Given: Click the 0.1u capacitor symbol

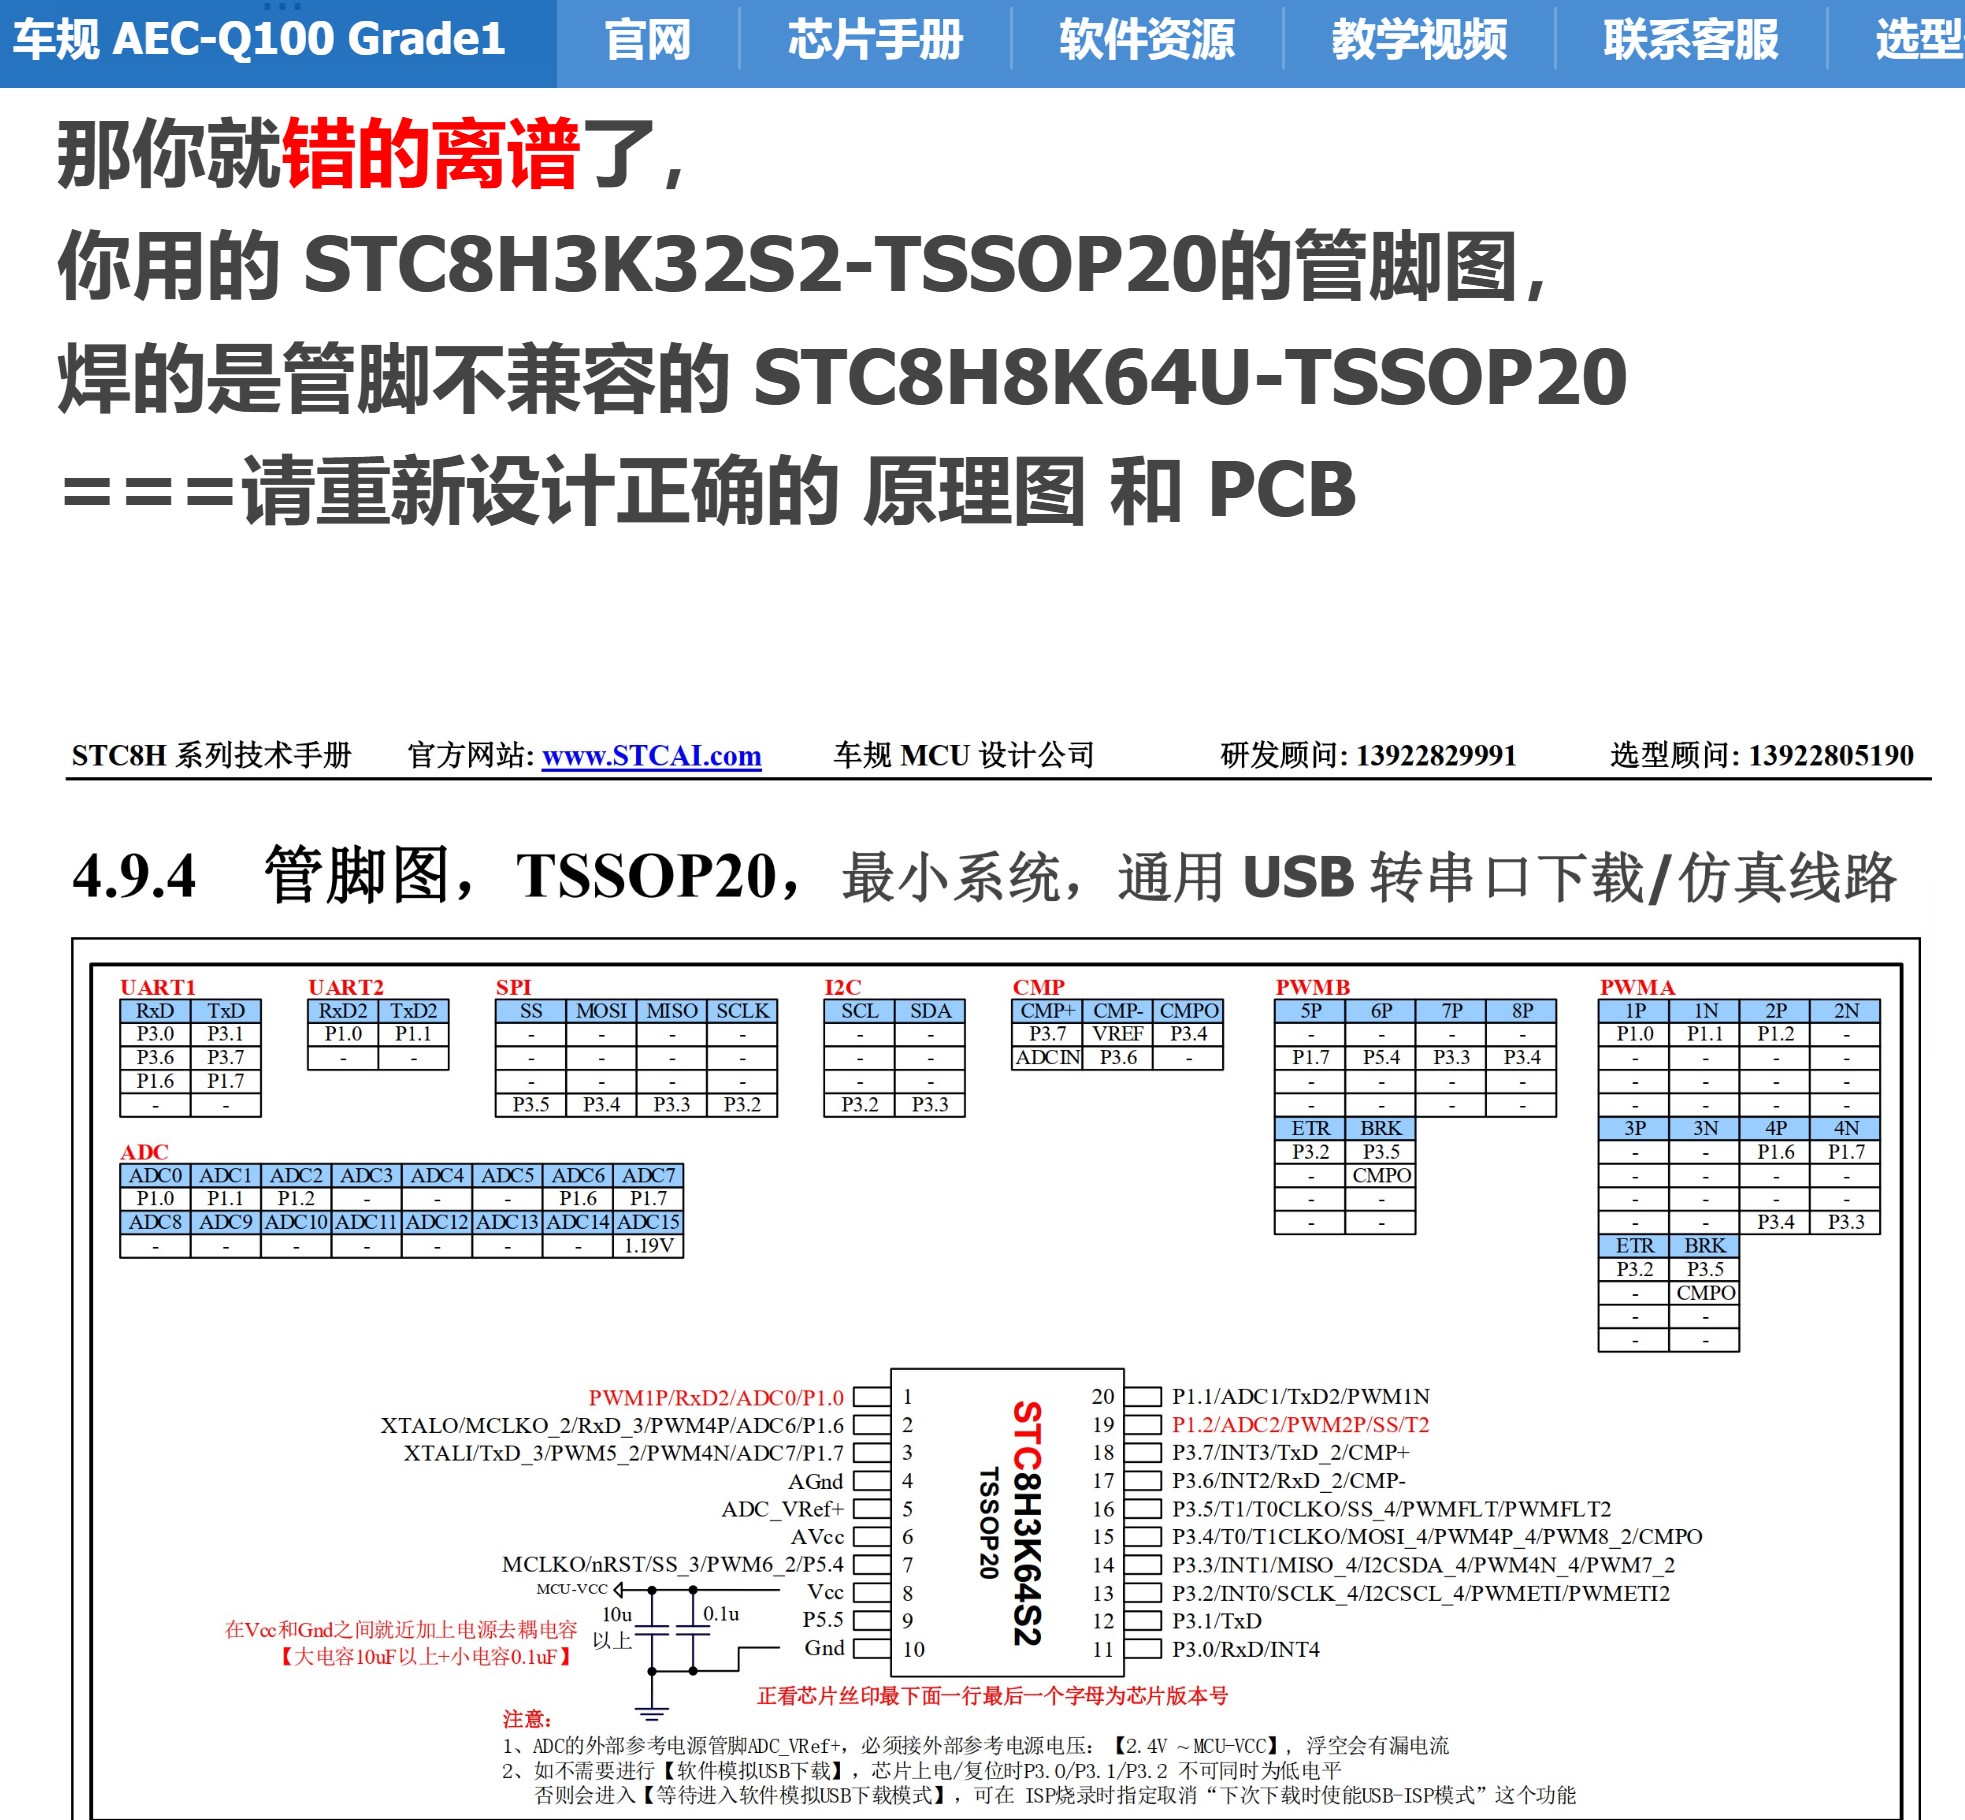Looking at the screenshot, I should (693, 1630).
